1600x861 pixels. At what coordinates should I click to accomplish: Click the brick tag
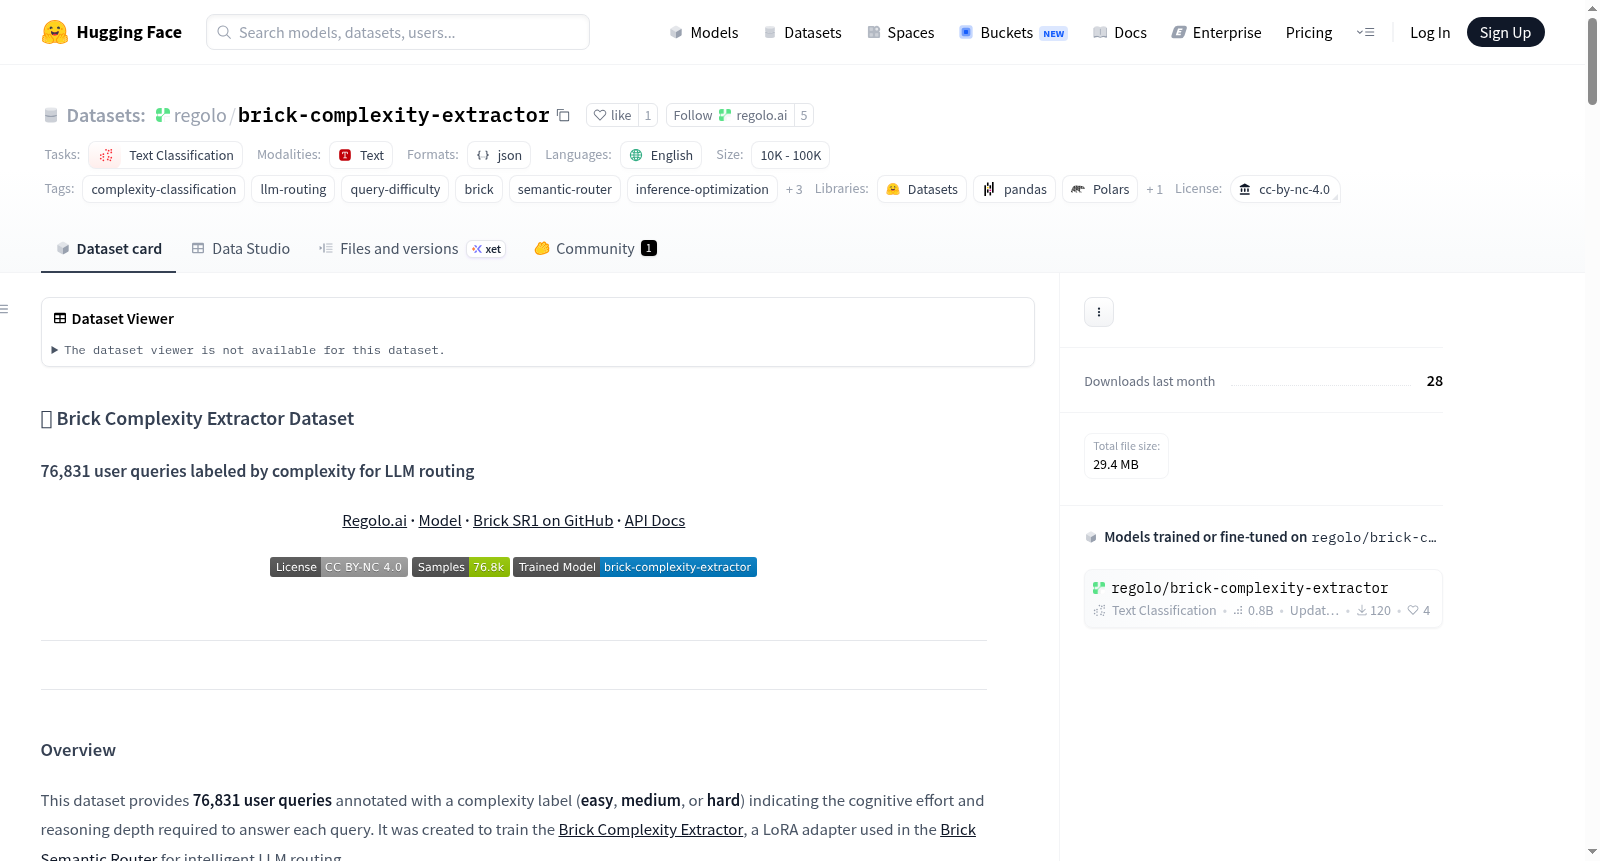479,189
